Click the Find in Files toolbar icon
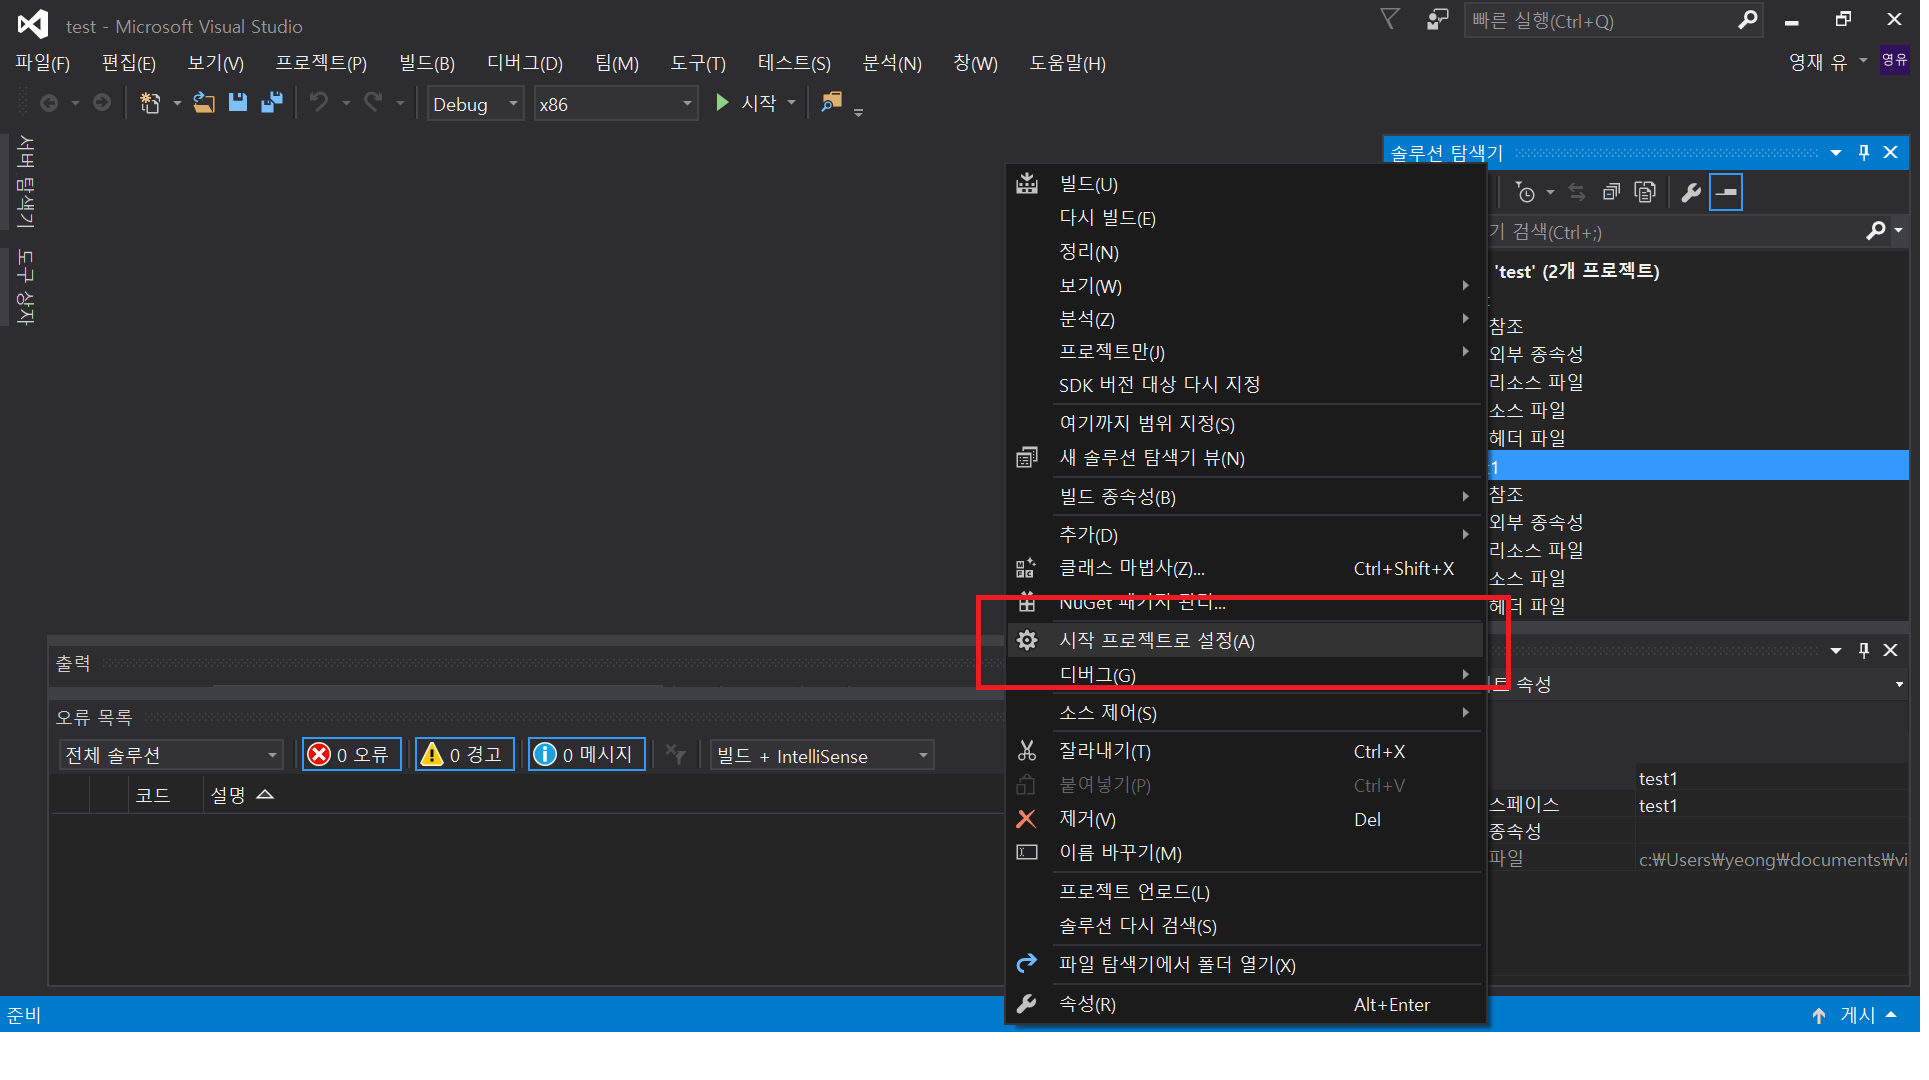This screenshot has width=1929, height=1080. click(831, 103)
